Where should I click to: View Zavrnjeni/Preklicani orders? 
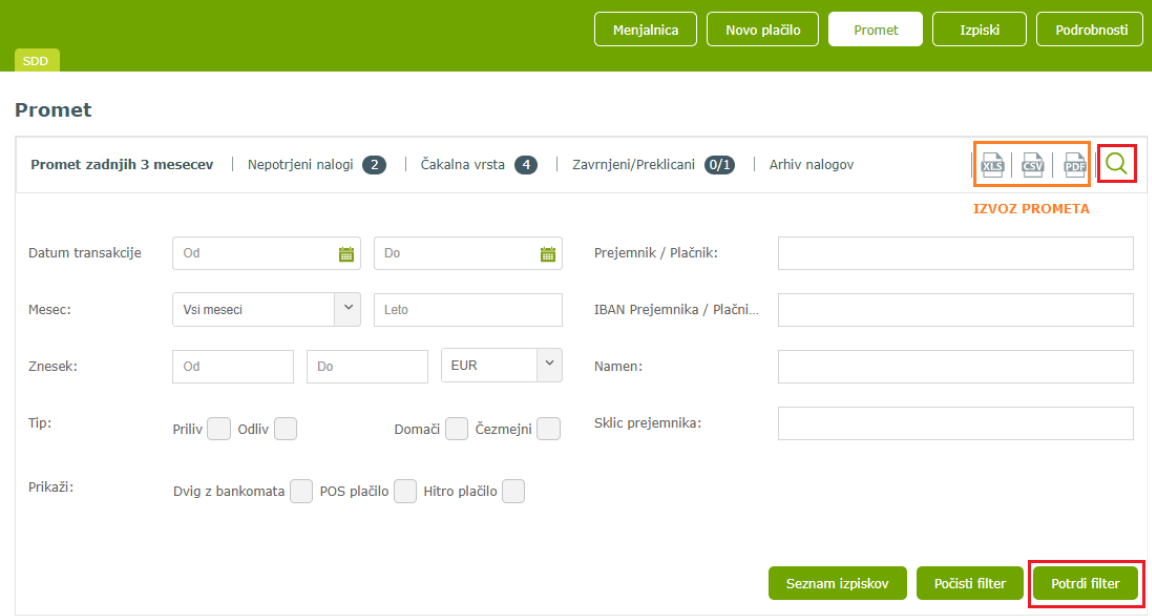click(x=653, y=165)
